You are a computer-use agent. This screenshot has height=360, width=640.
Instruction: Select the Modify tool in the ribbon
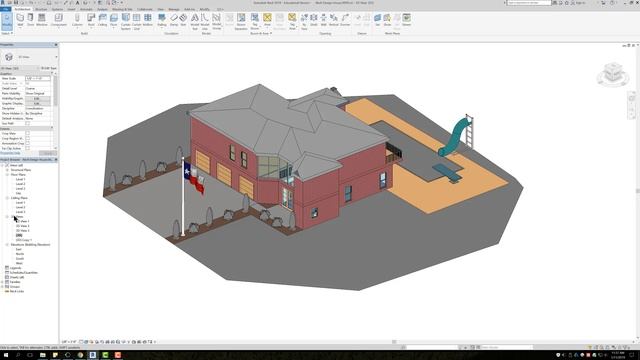click(x=7, y=21)
